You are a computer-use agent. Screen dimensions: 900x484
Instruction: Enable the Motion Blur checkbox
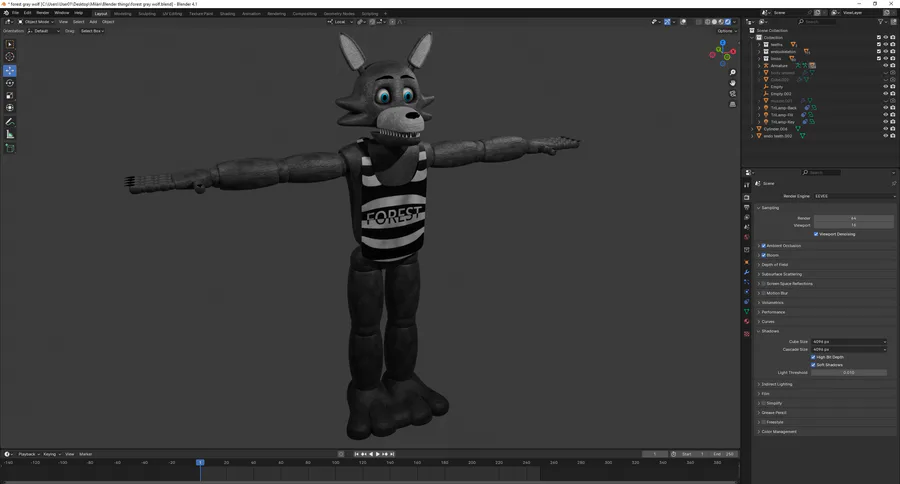point(763,293)
